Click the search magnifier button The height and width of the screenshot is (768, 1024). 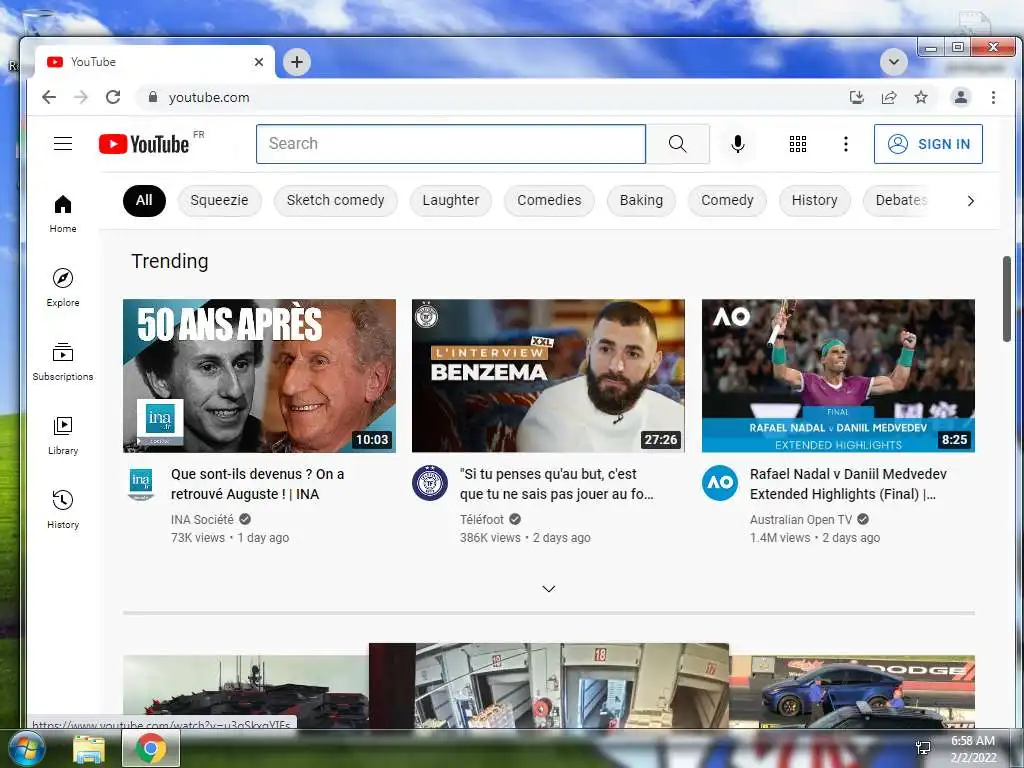coord(677,144)
